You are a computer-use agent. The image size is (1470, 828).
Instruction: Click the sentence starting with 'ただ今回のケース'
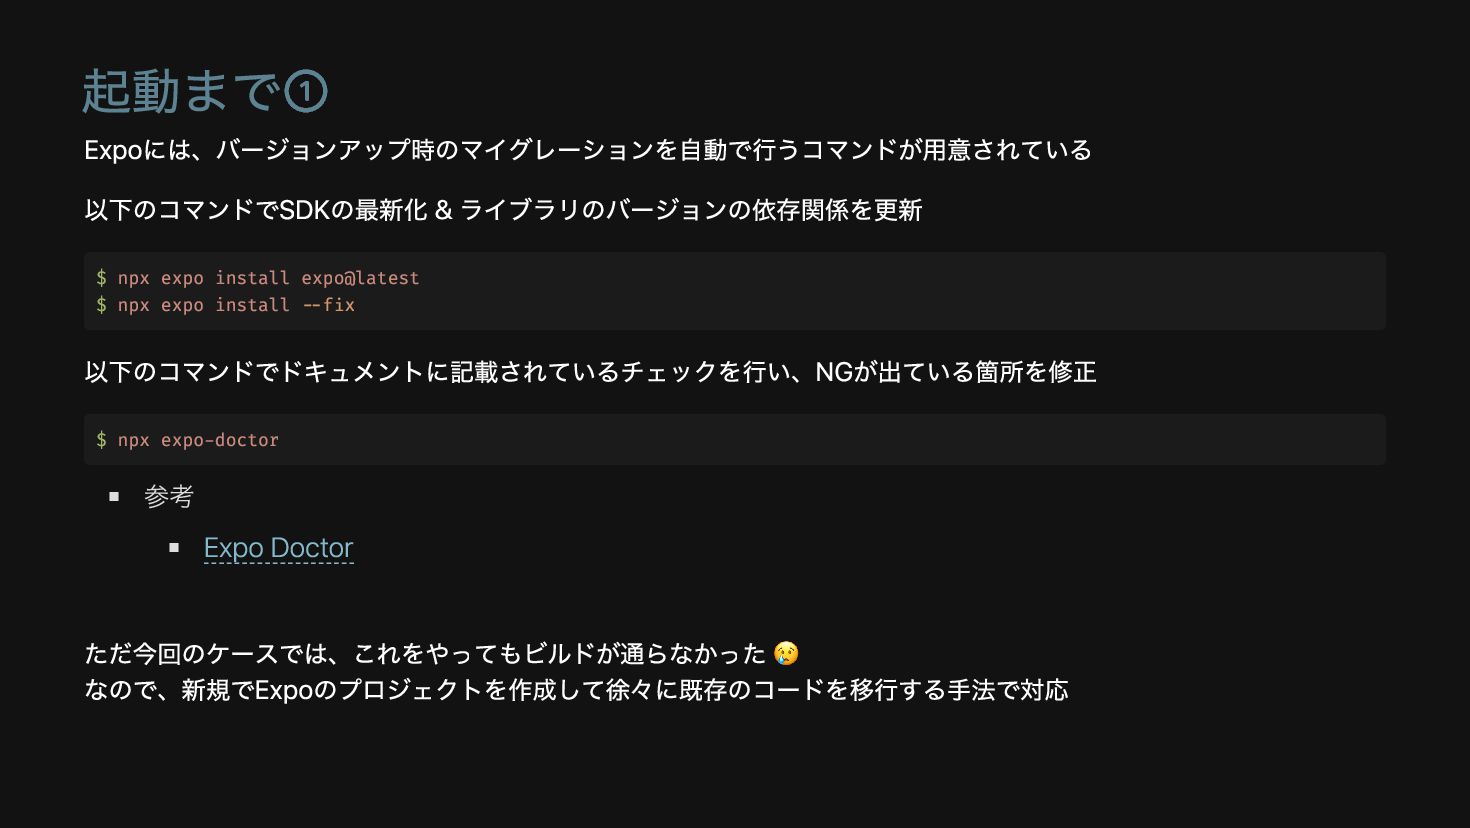[x=425, y=654]
